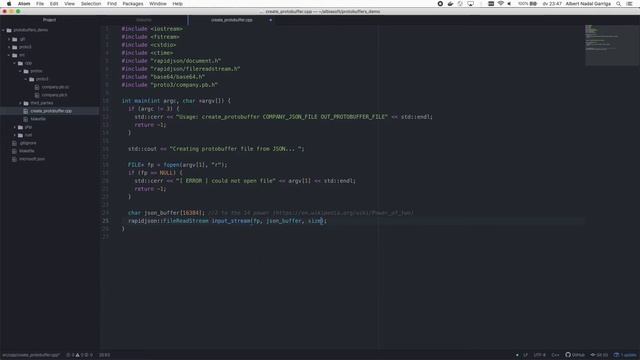Image resolution: width=640 pixels, height=360 pixels.
Task: Collapse the cpp folder
Action: (x=15, y=63)
